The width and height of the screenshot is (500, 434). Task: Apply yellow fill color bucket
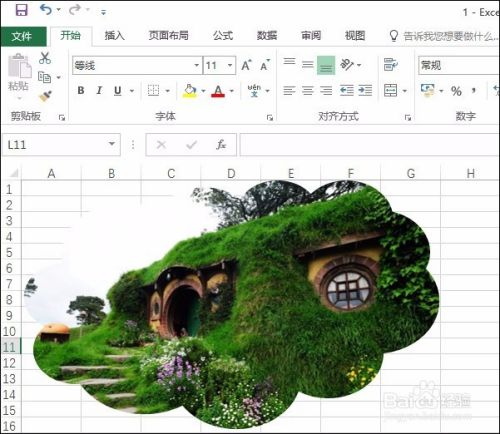190,90
